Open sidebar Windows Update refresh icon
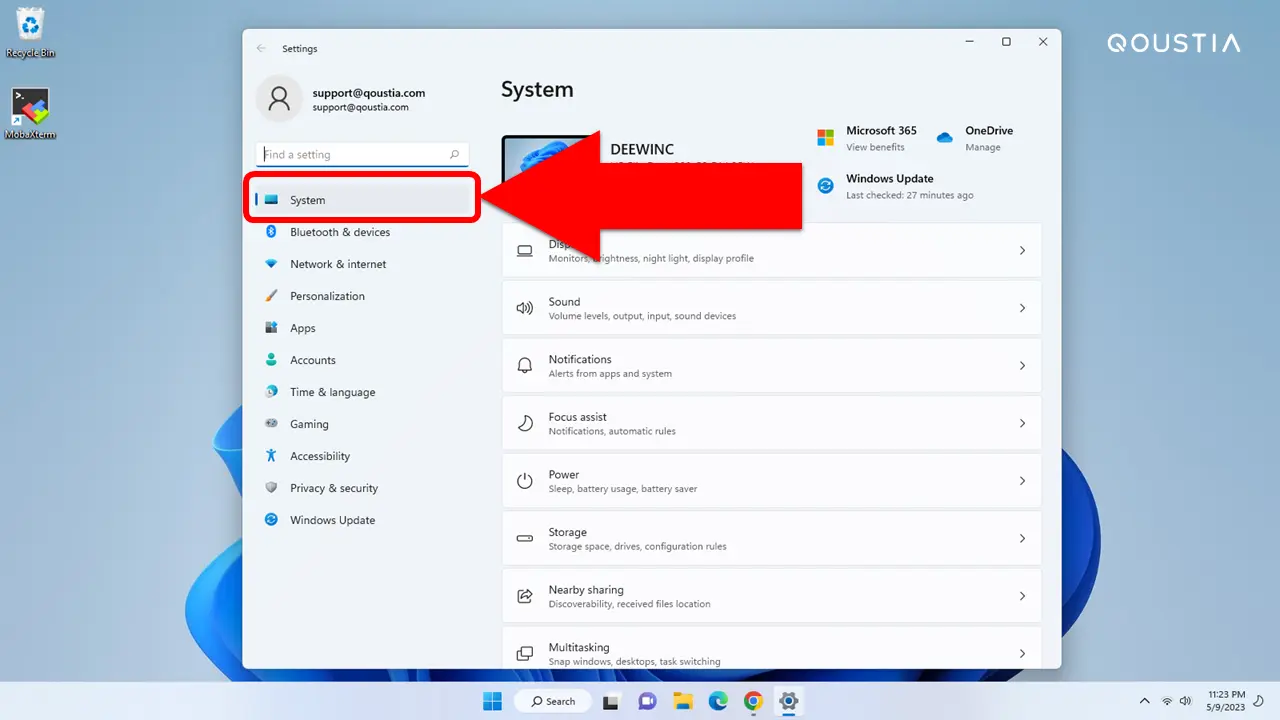Screen dimensions: 1280x720 pyautogui.click(x=271, y=520)
